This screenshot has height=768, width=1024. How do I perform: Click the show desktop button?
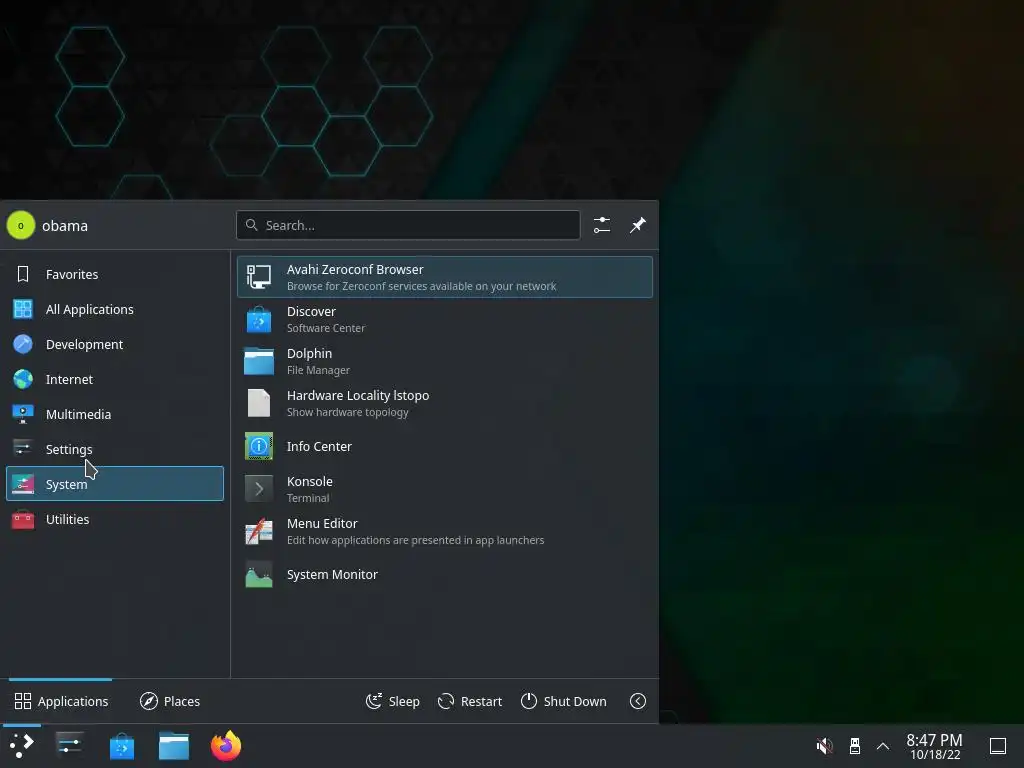[x=997, y=746]
